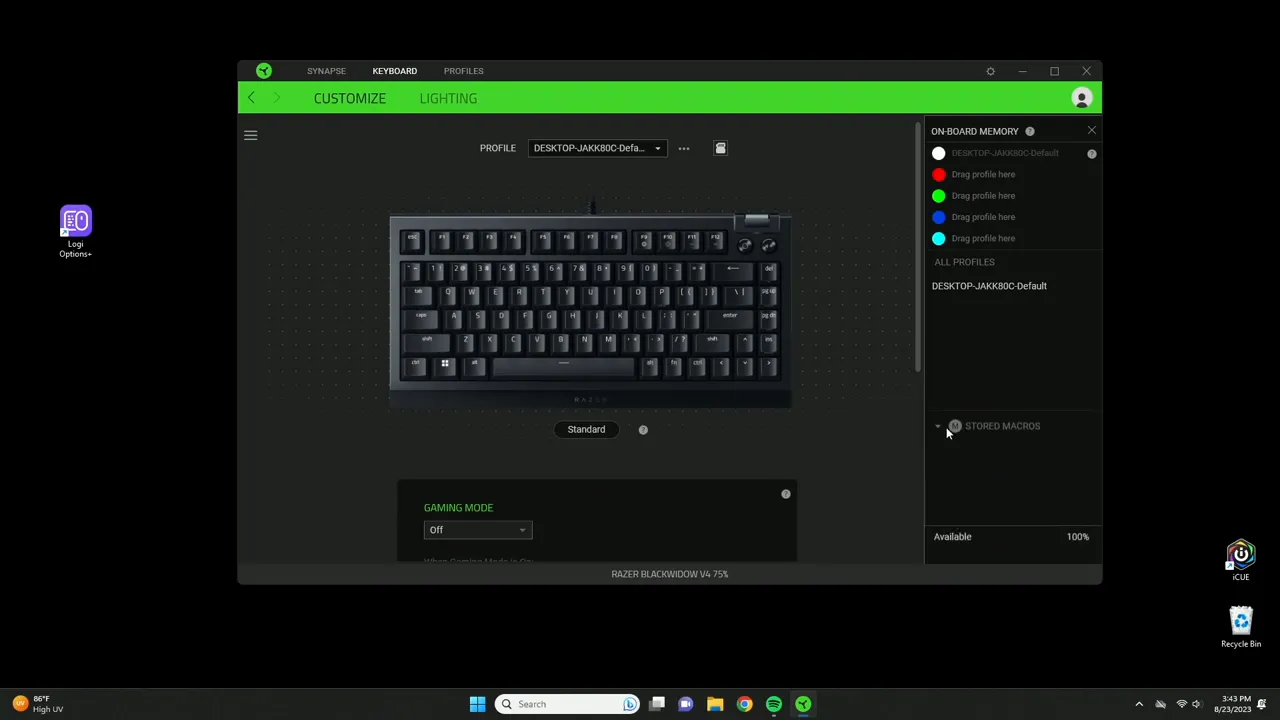This screenshot has height=720, width=1280.
Task: Open File Explorer from taskbar
Action: (715, 704)
